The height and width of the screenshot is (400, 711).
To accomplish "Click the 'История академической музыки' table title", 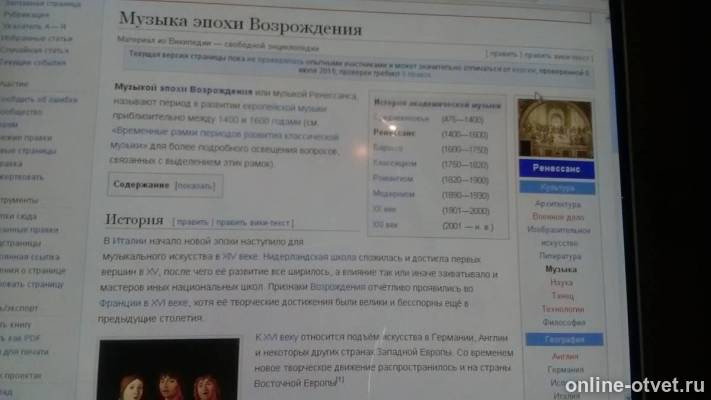I will click(437, 104).
